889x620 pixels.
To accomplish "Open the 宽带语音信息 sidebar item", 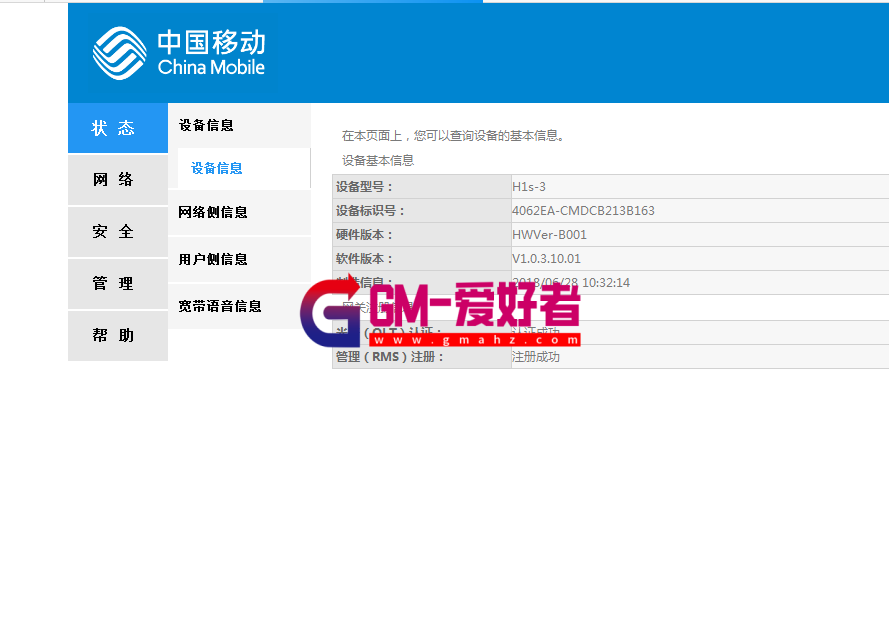I will (x=220, y=307).
